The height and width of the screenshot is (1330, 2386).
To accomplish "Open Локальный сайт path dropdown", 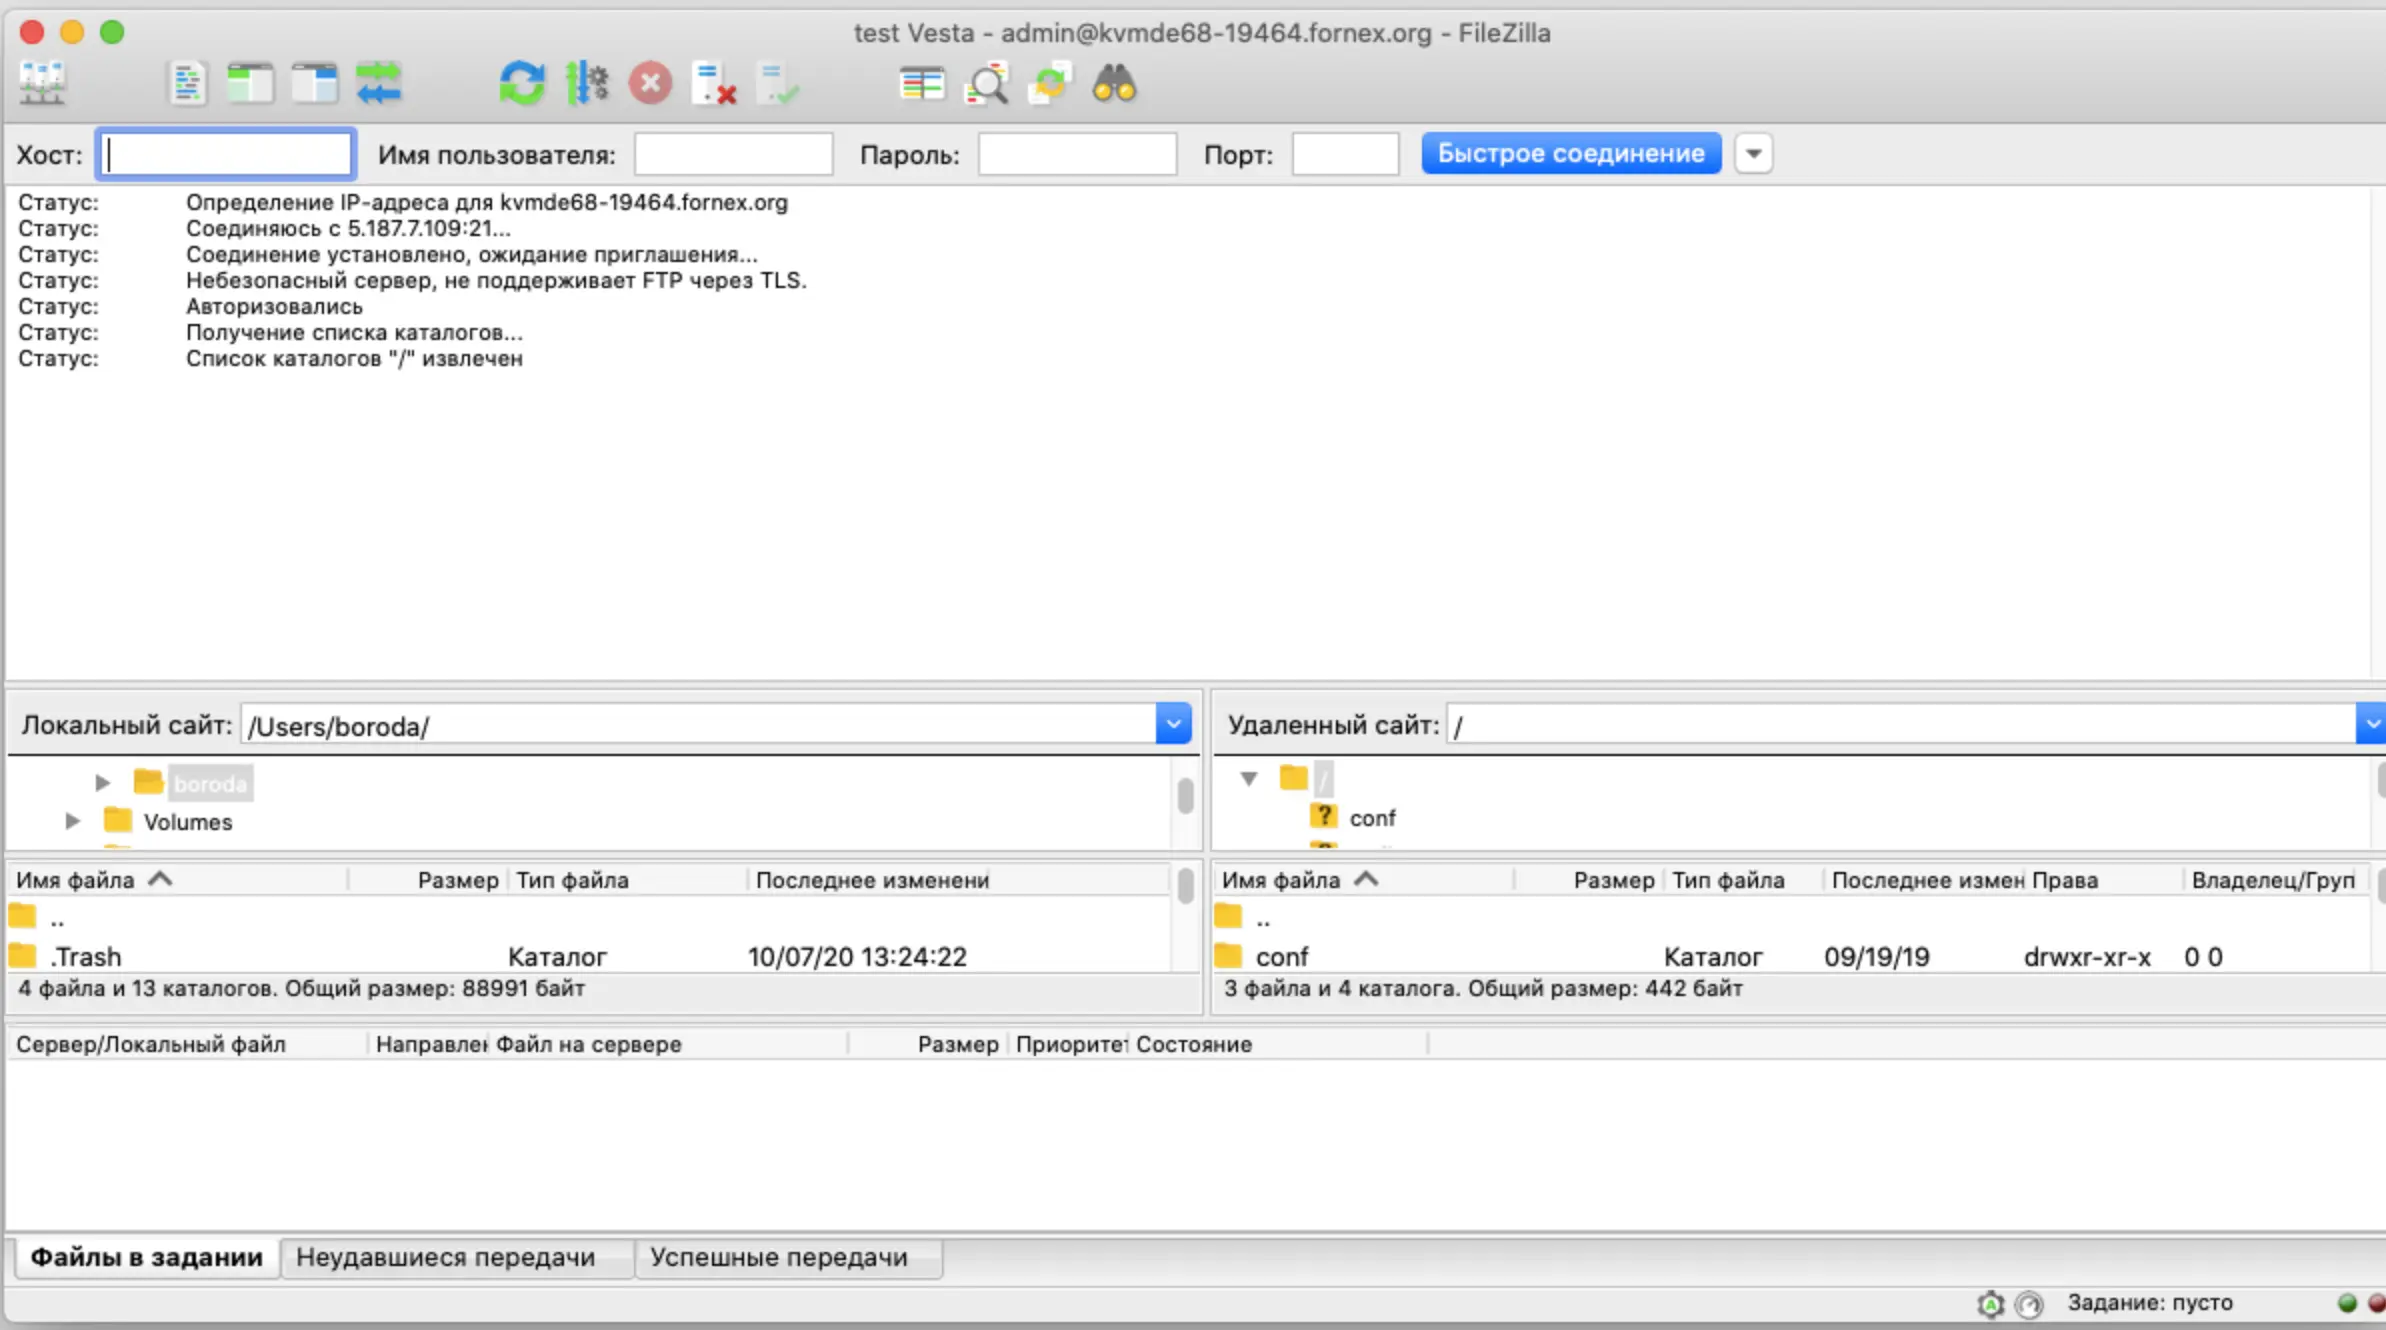I will point(1173,724).
